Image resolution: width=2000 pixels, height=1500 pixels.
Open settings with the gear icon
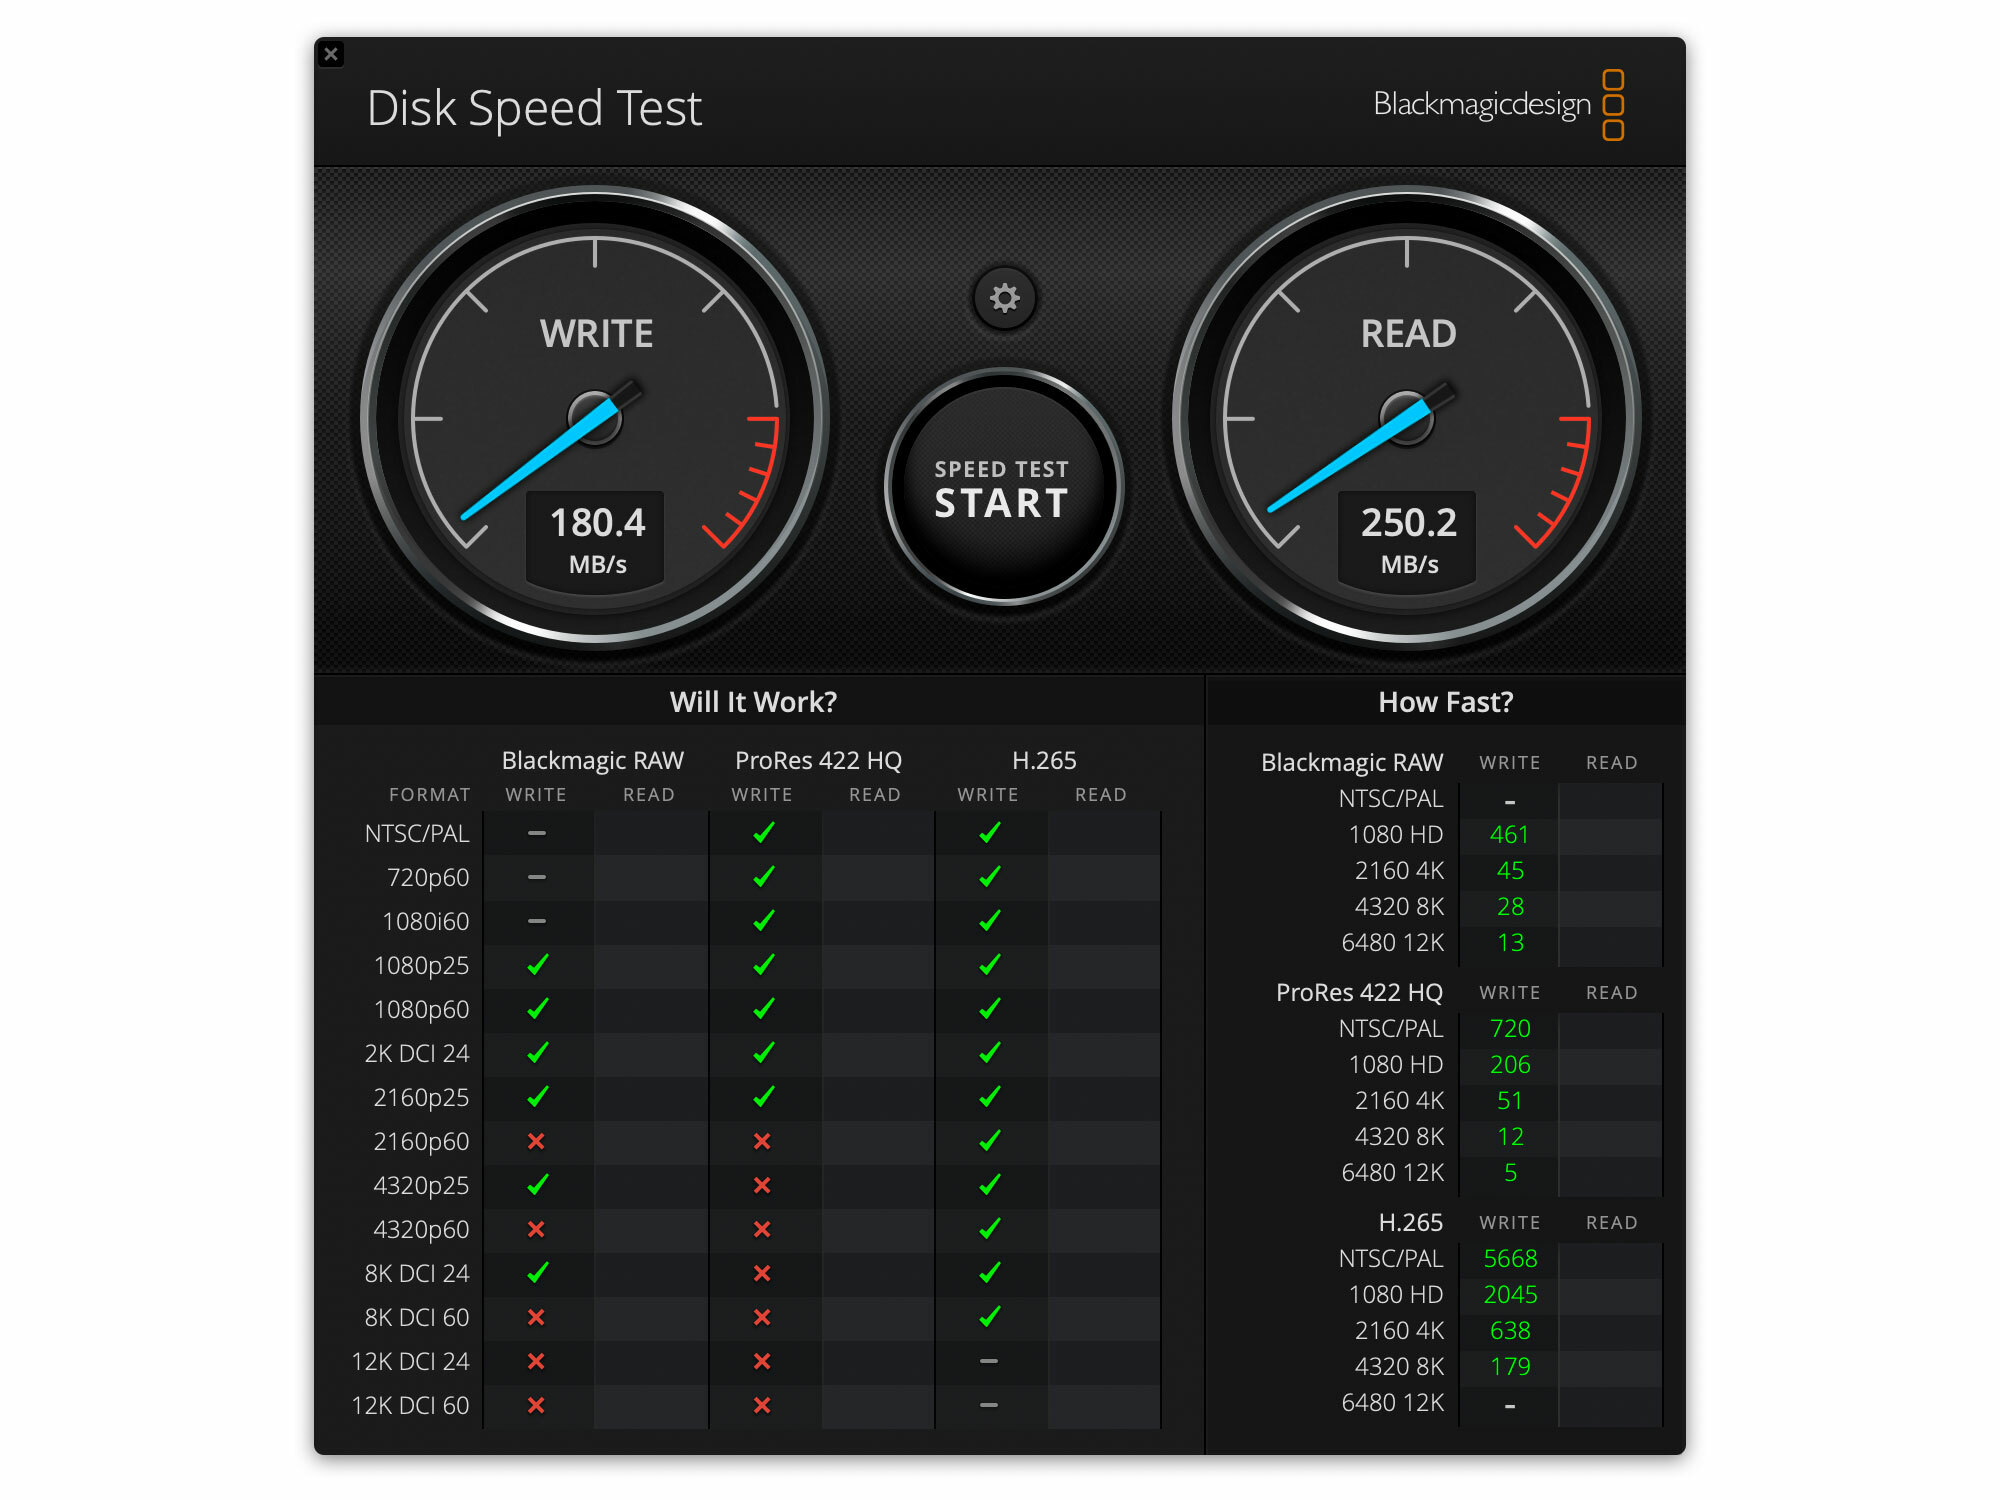tap(1004, 298)
